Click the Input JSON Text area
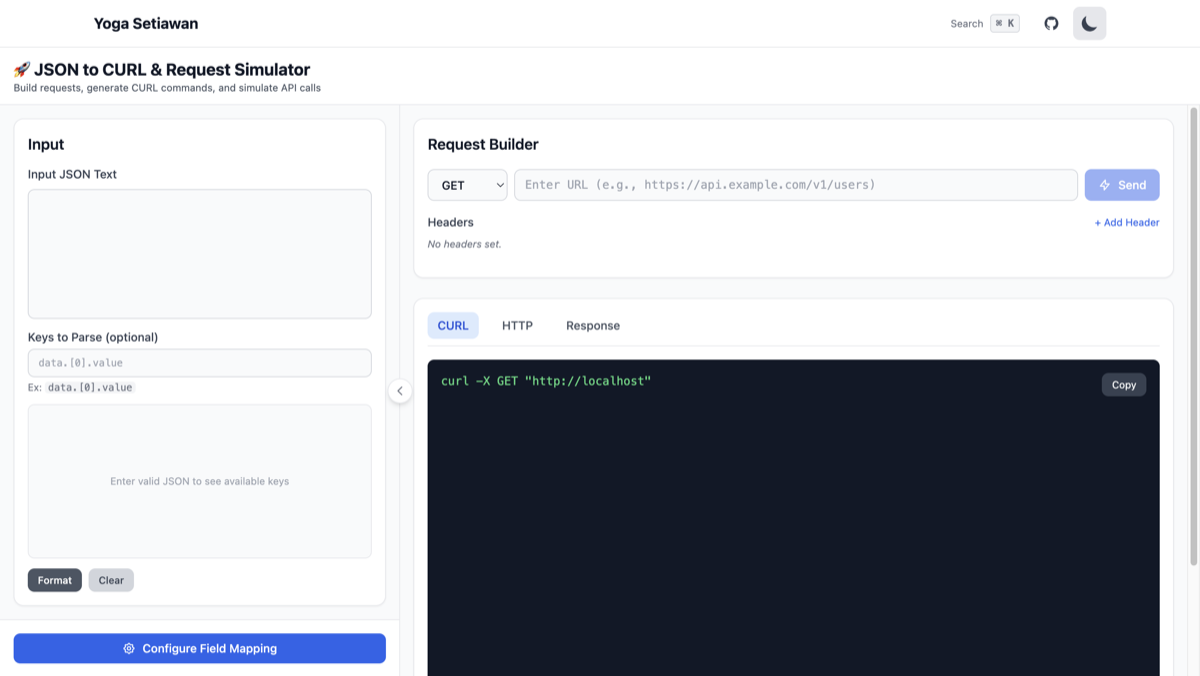Viewport: 1200px width, 676px height. [x=200, y=252]
